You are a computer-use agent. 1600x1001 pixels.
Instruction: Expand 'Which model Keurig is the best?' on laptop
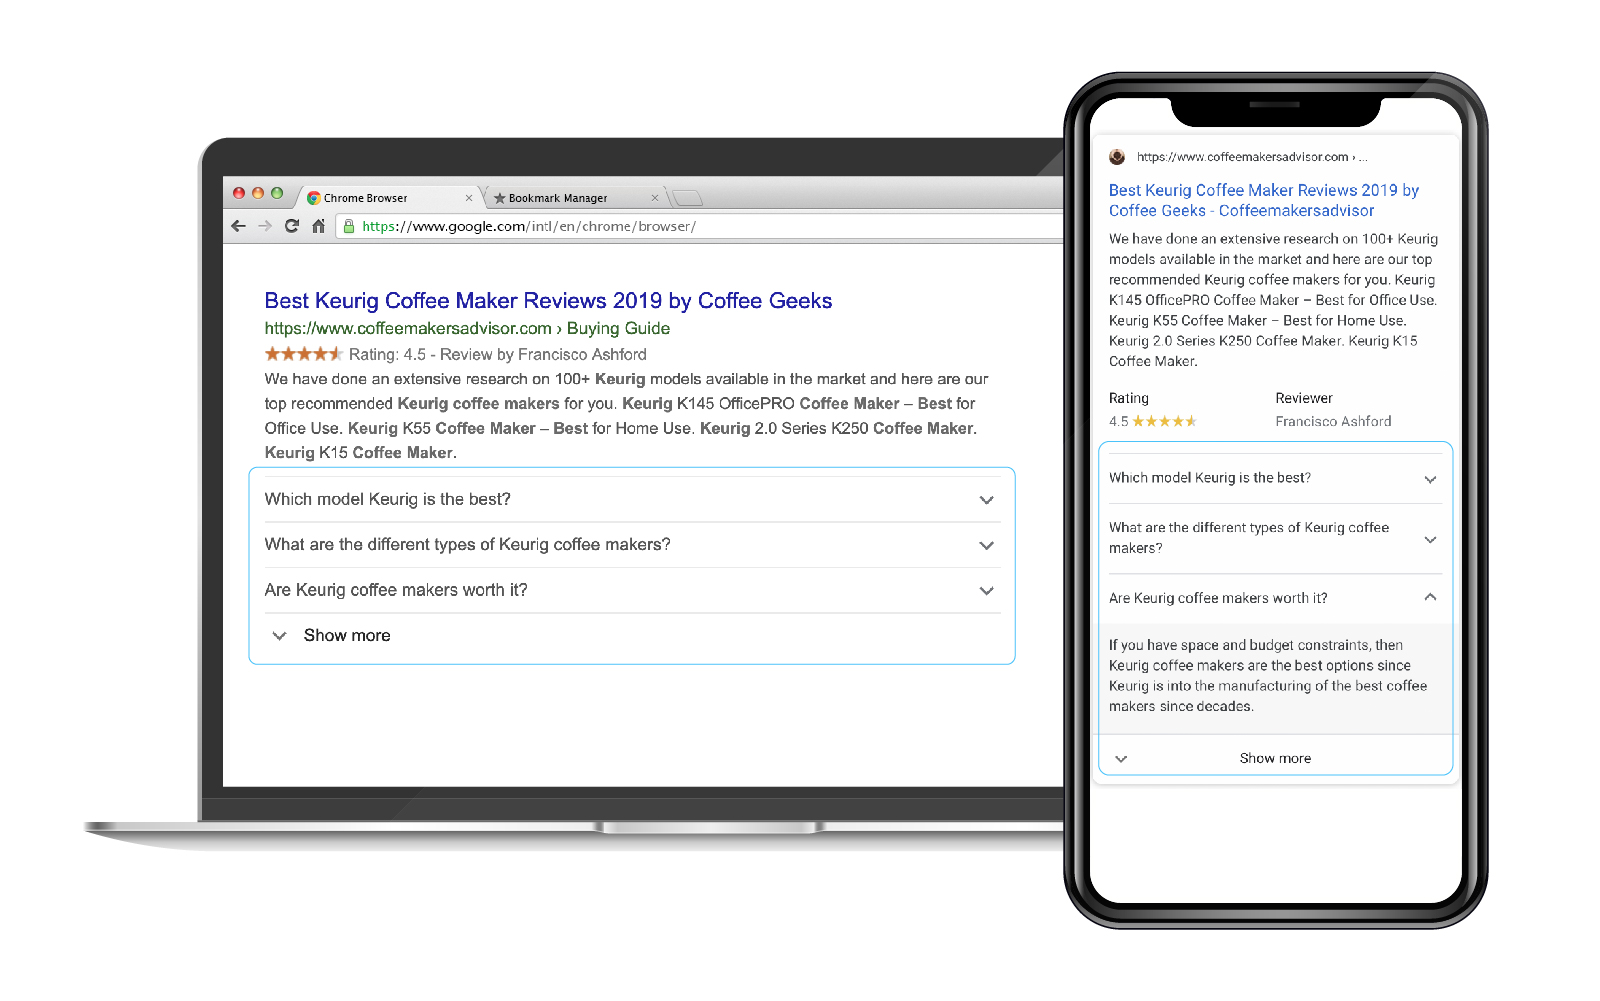632,499
